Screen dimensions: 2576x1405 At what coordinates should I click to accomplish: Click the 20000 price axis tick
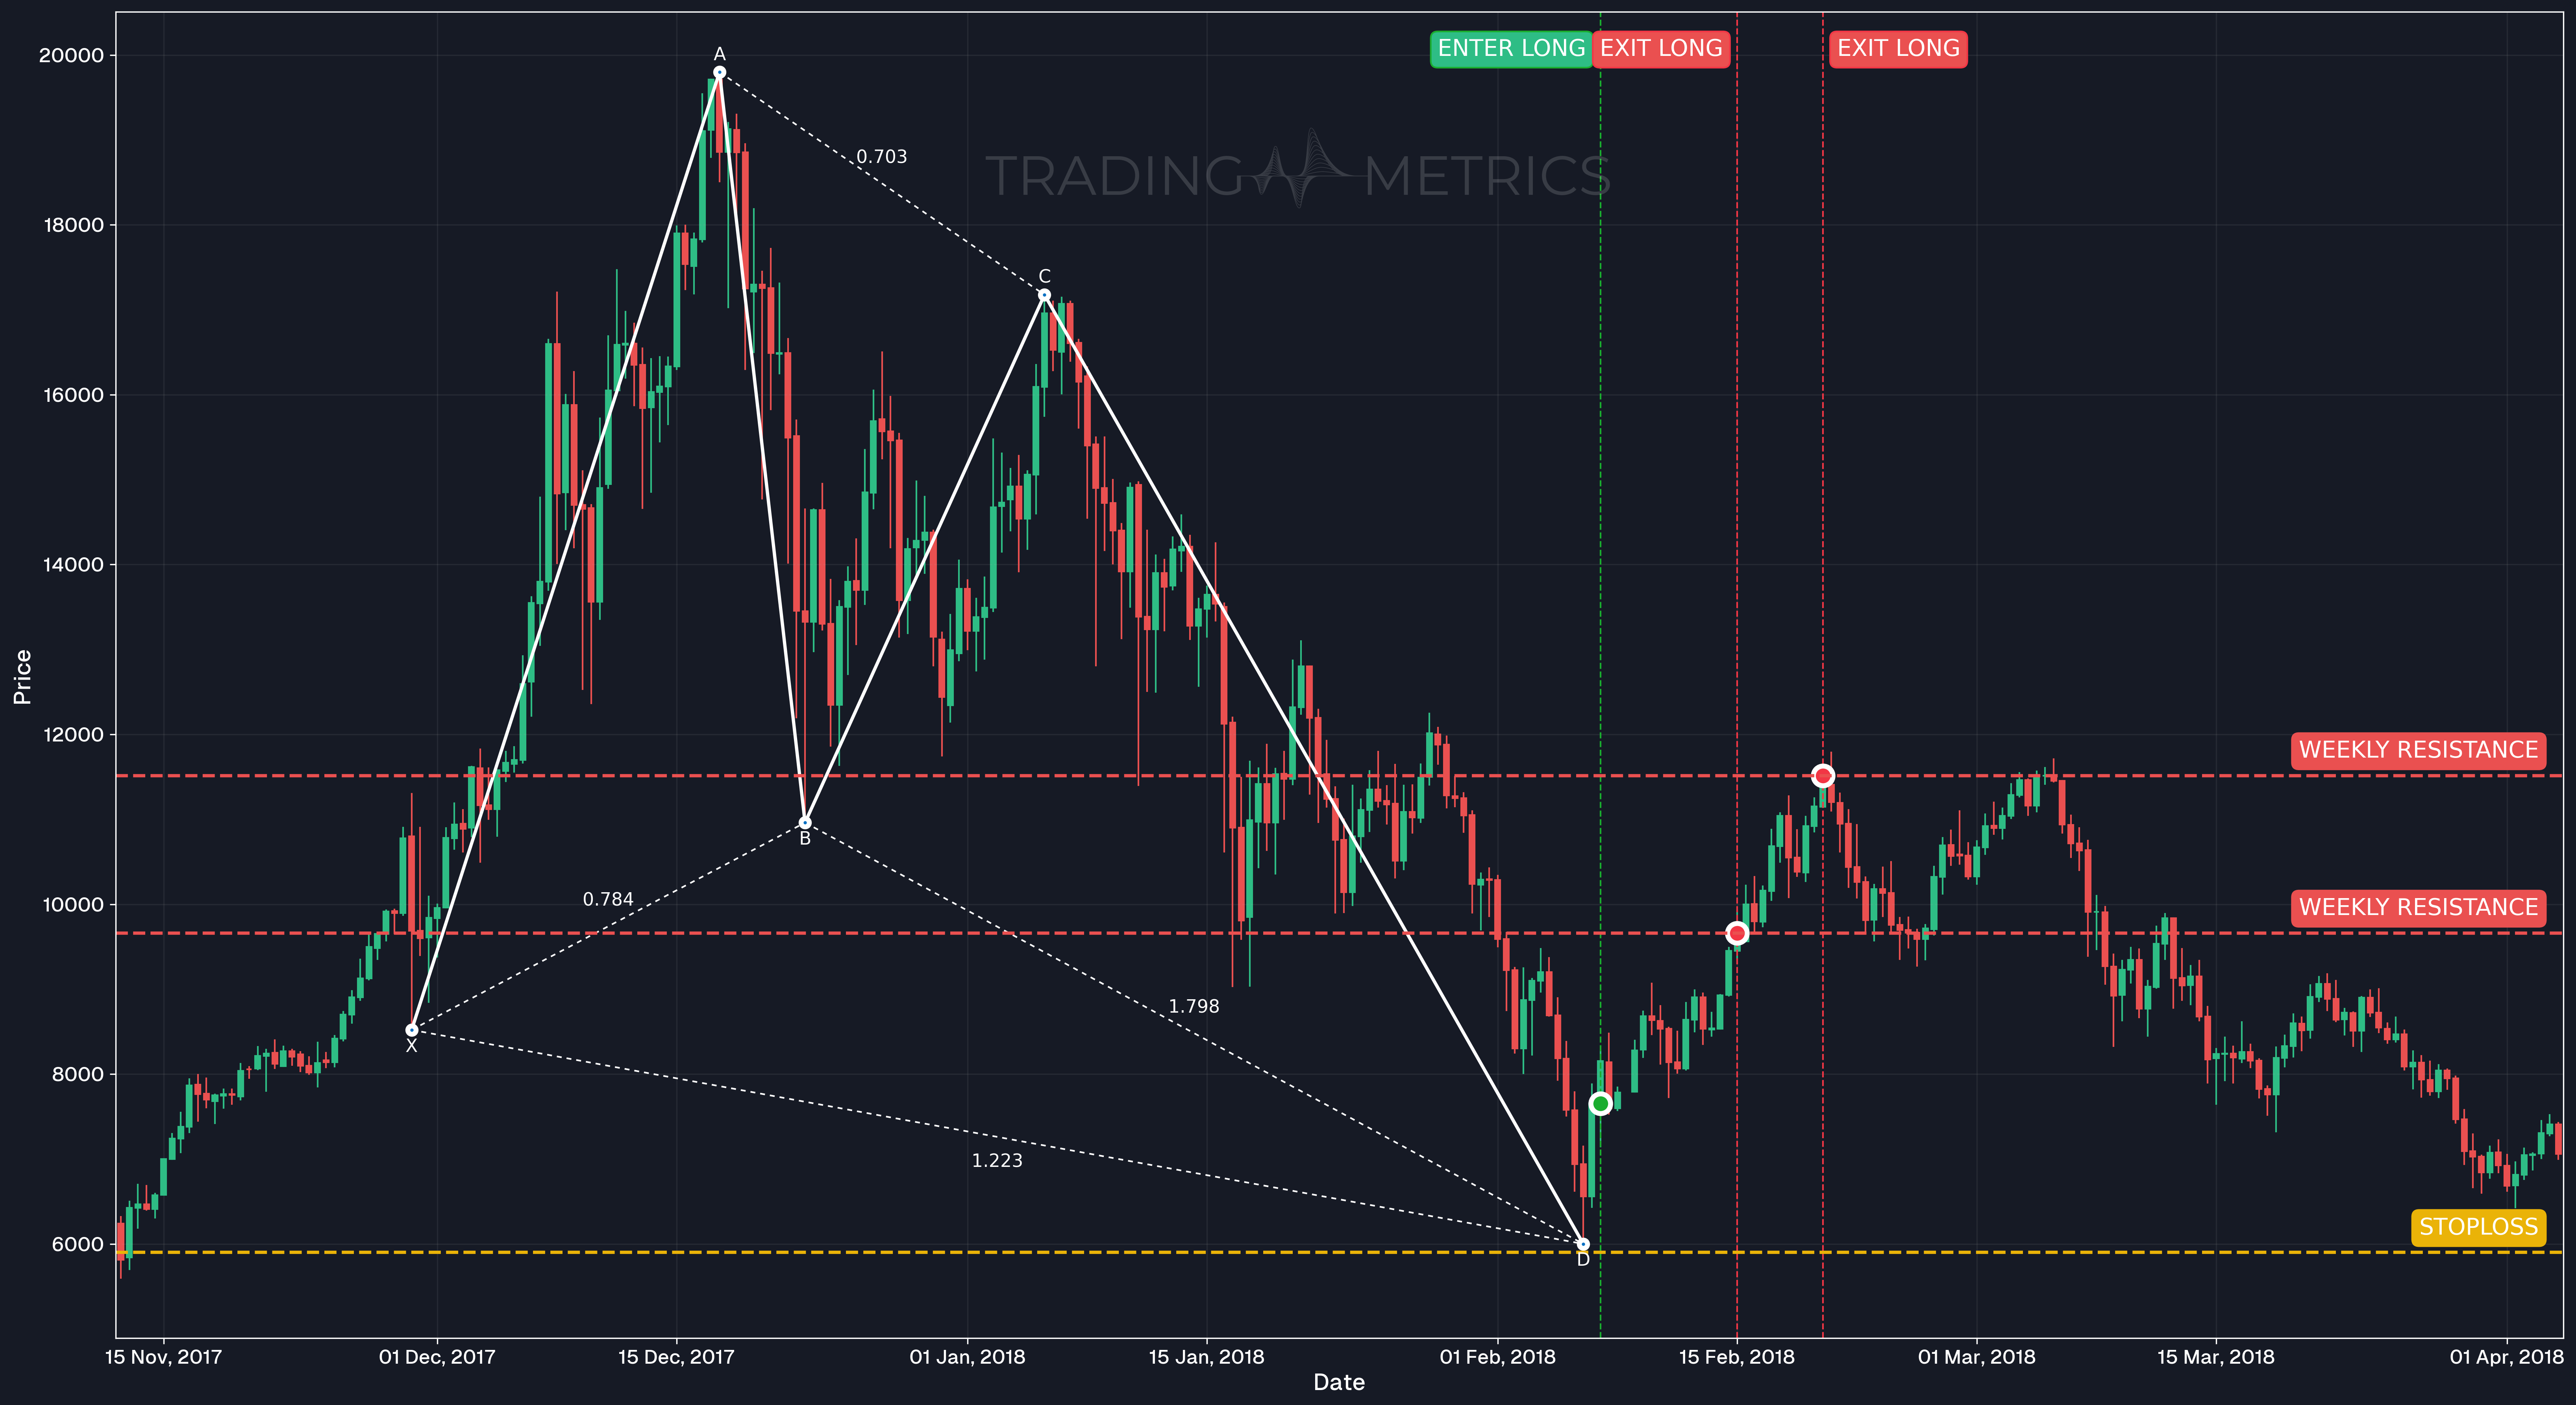point(71,56)
